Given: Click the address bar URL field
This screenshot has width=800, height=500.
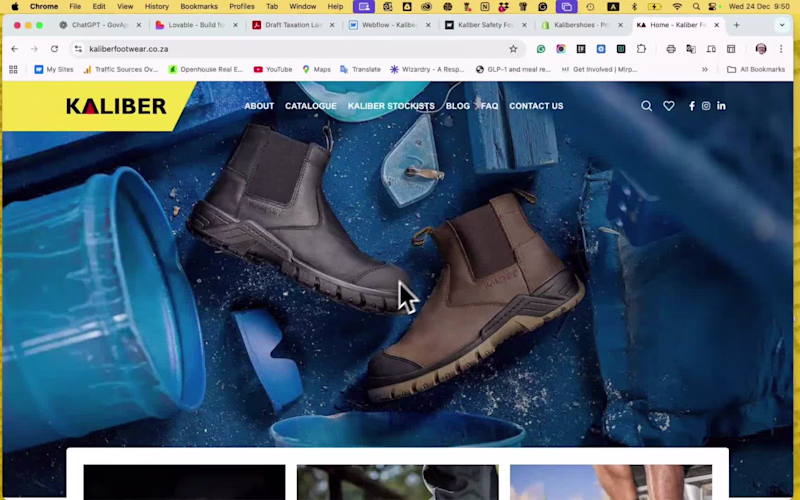Looking at the screenshot, I should point(296,48).
